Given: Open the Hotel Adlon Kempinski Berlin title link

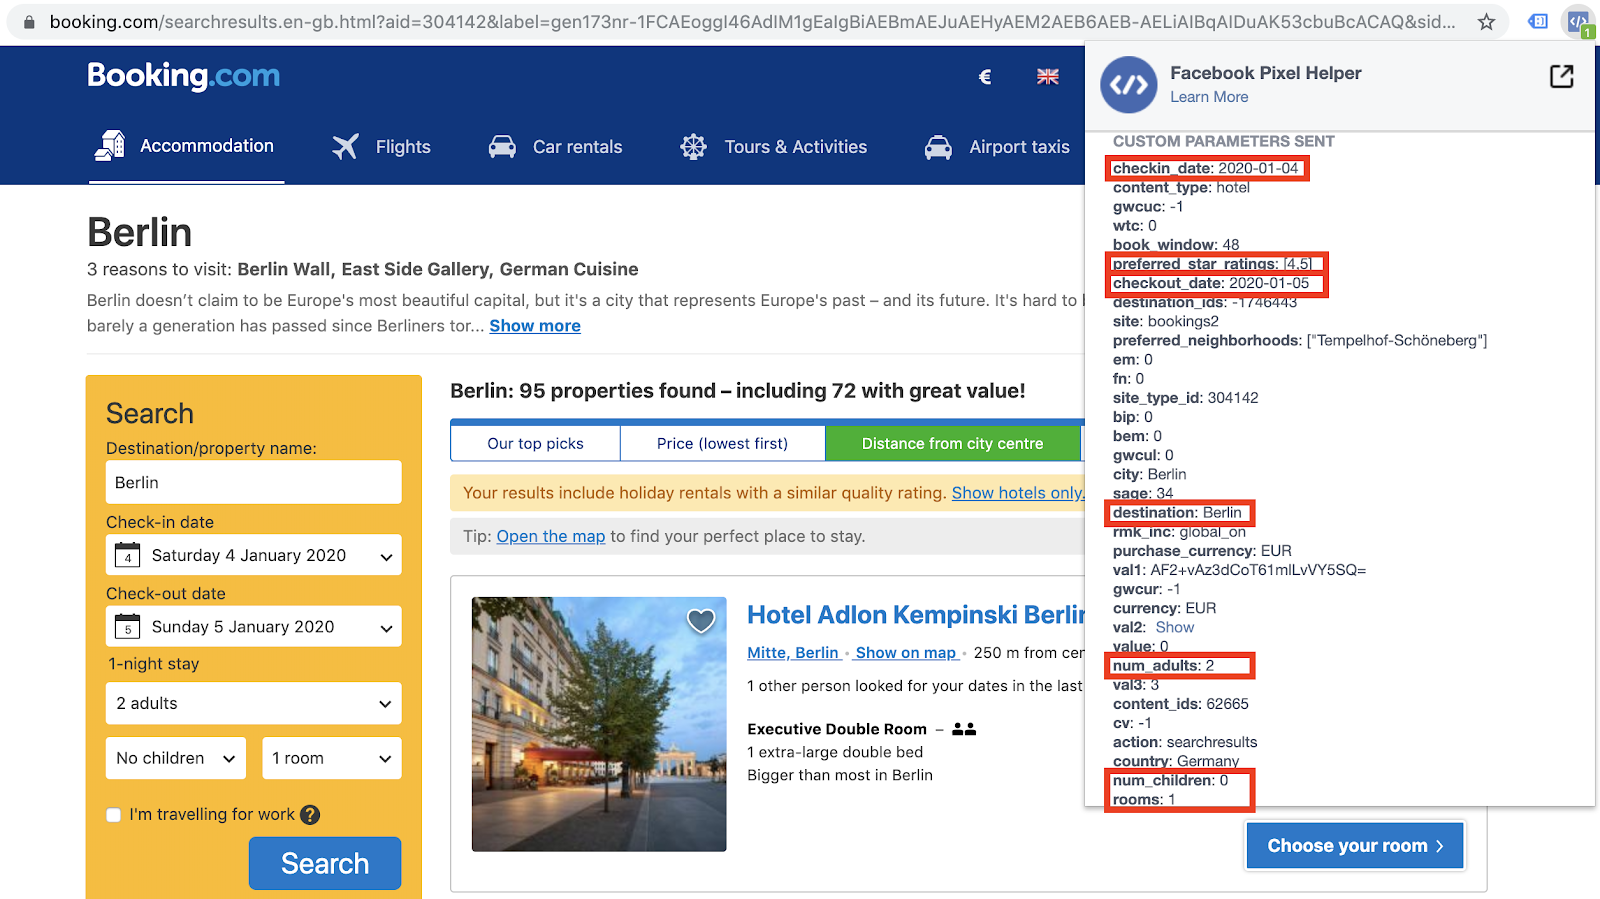Looking at the screenshot, I should (916, 615).
